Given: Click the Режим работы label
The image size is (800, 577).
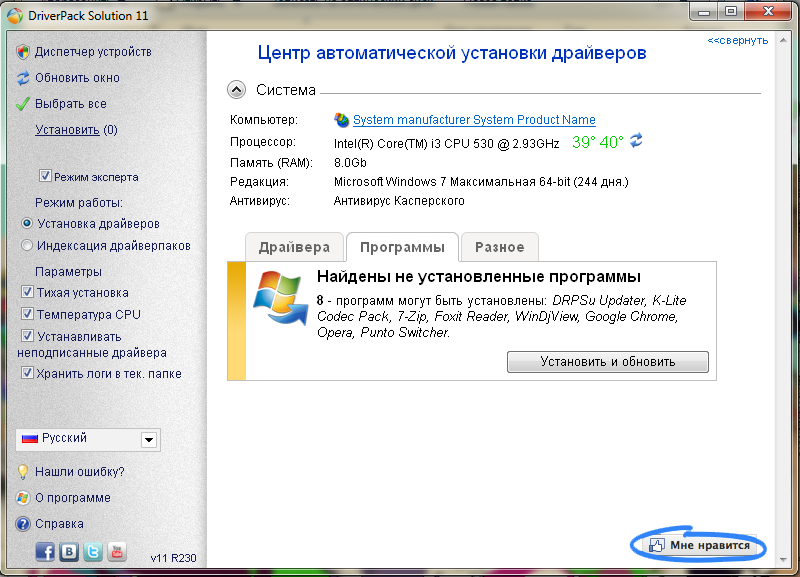Looking at the screenshot, I should point(79,203).
